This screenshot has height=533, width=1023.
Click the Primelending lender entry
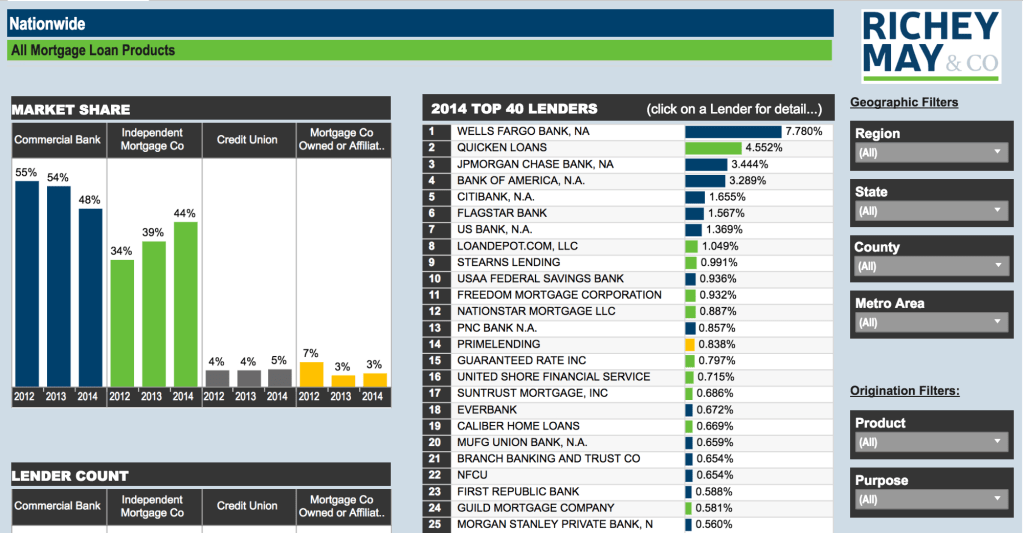[498, 344]
